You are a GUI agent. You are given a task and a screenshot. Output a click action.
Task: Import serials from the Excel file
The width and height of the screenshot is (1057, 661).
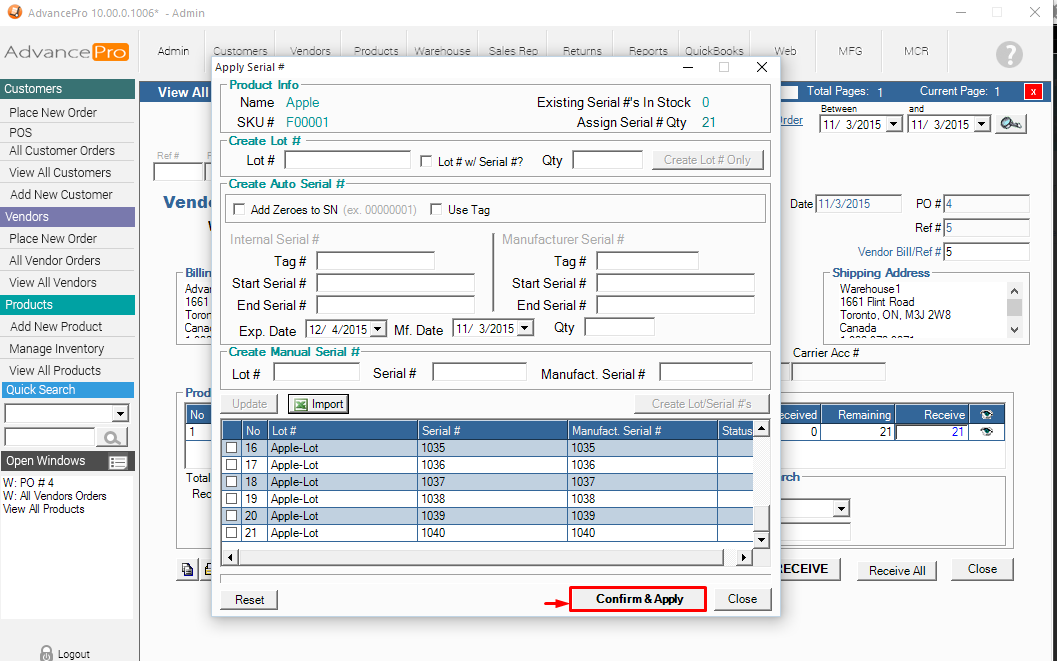tap(318, 404)
